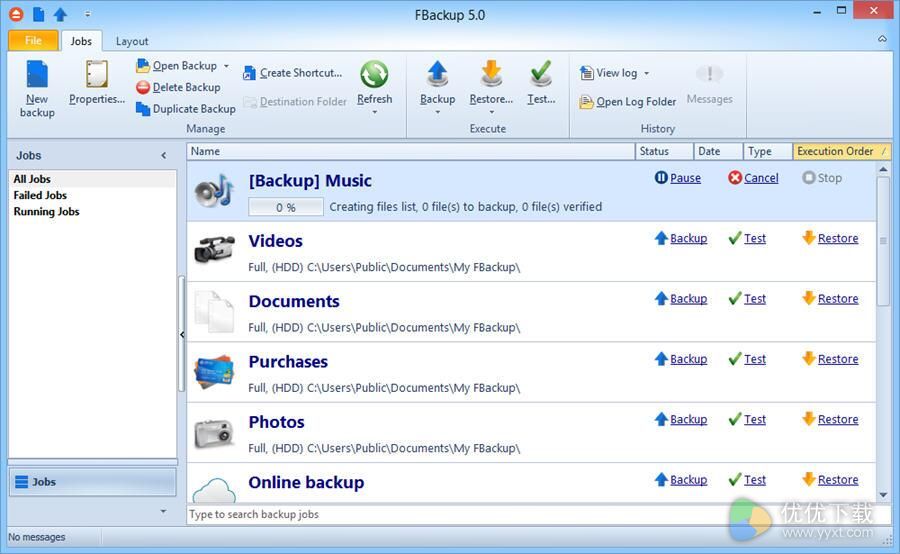The height and width of the screenshot is (554, 900).
Task: Click the View log button
Action: 608,73
